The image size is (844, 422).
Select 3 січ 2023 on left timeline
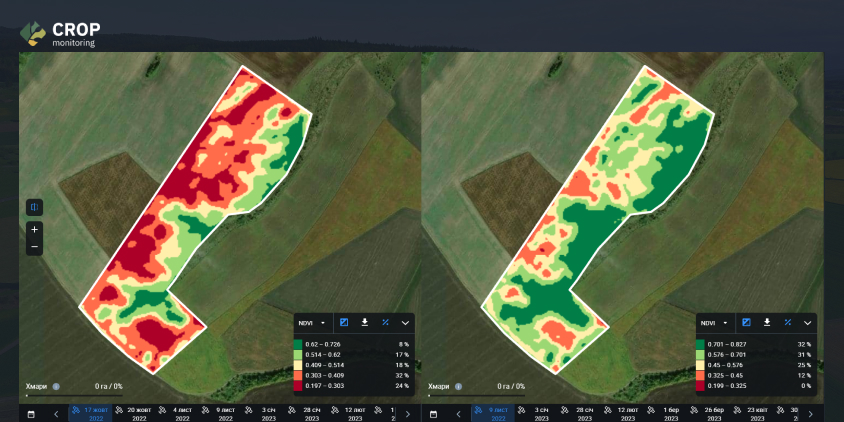point(262,413)
